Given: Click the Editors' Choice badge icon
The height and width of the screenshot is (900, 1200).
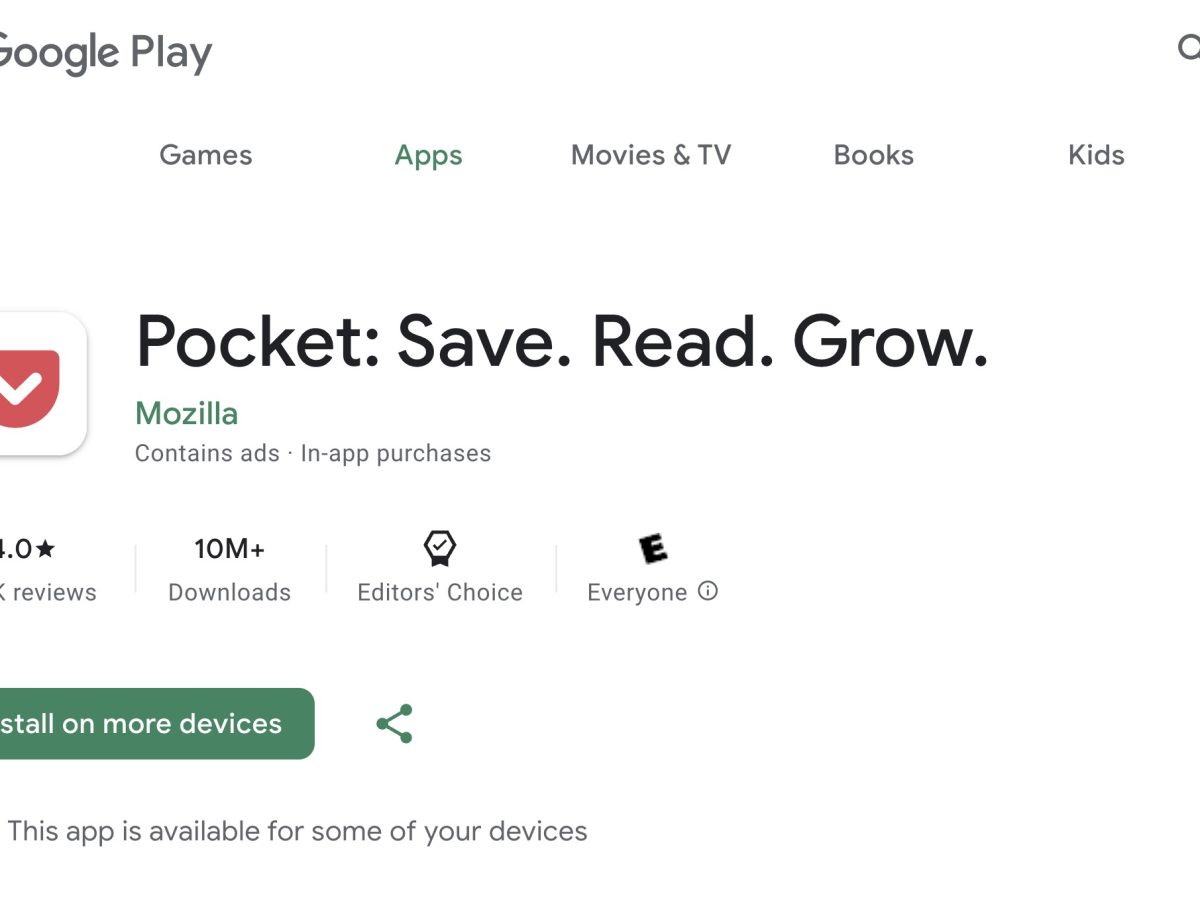Looking at the screenshot, I should click(440, 548).
